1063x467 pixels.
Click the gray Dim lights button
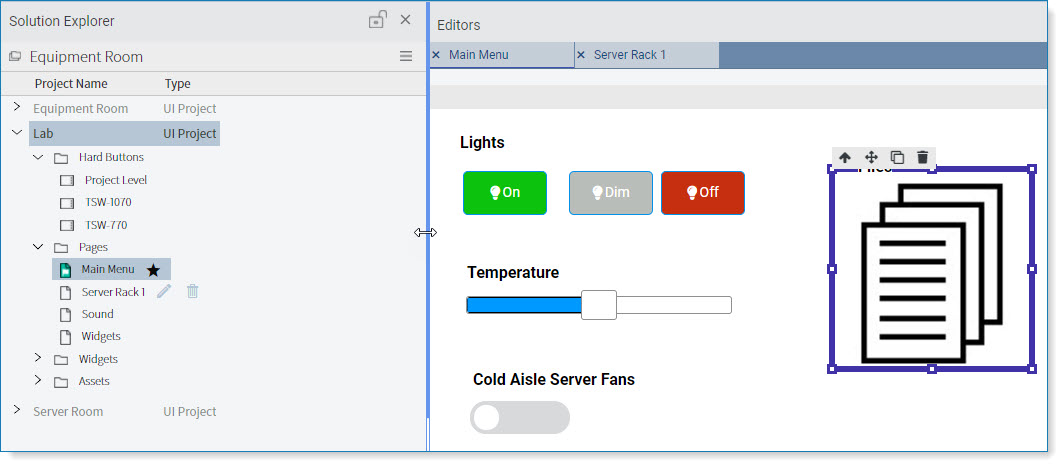coord(611,192)
